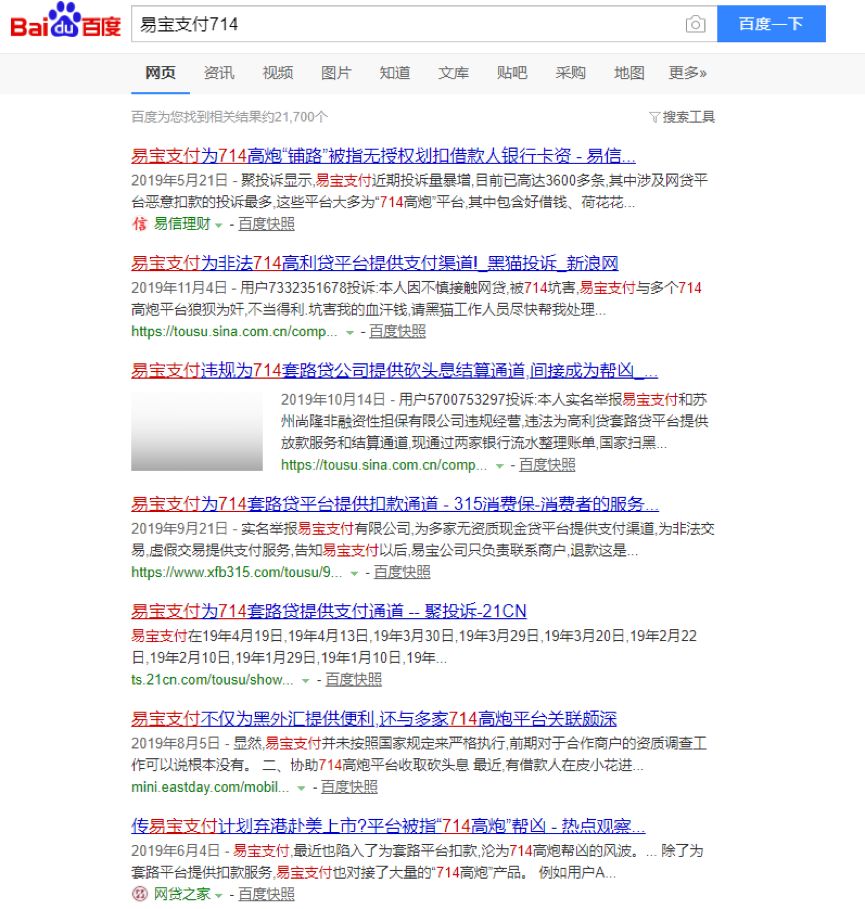Image resolution: width=865 pixels, height=909 pixels.
Task: Open 百度快照 for the ts.21cn.com result
Action: (354, 679)
